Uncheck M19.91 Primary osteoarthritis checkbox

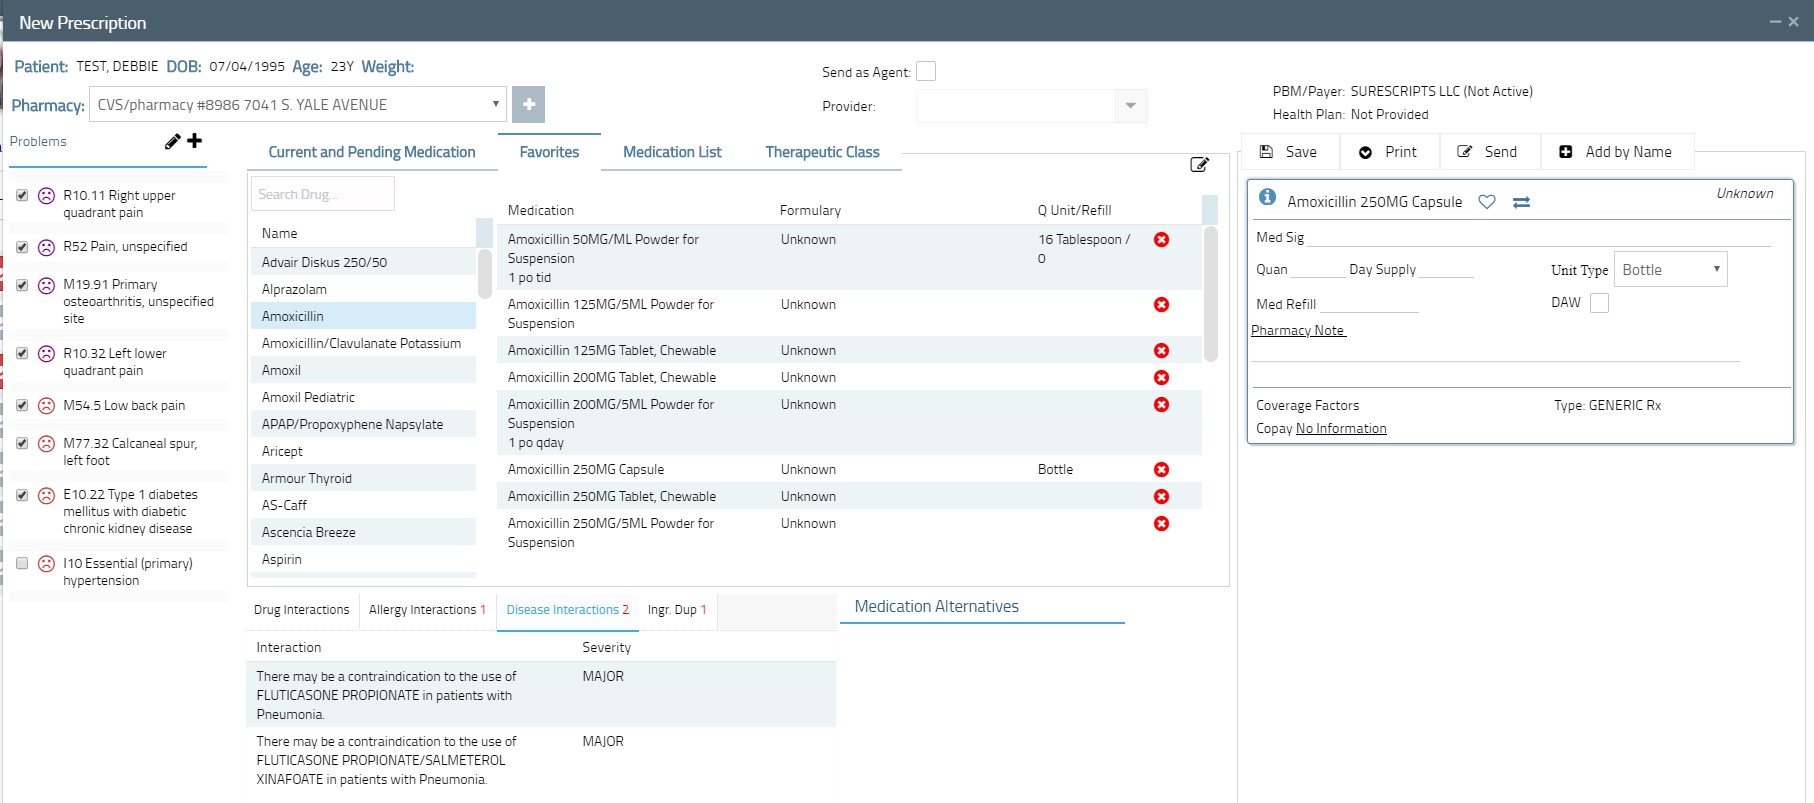point(22,285)
